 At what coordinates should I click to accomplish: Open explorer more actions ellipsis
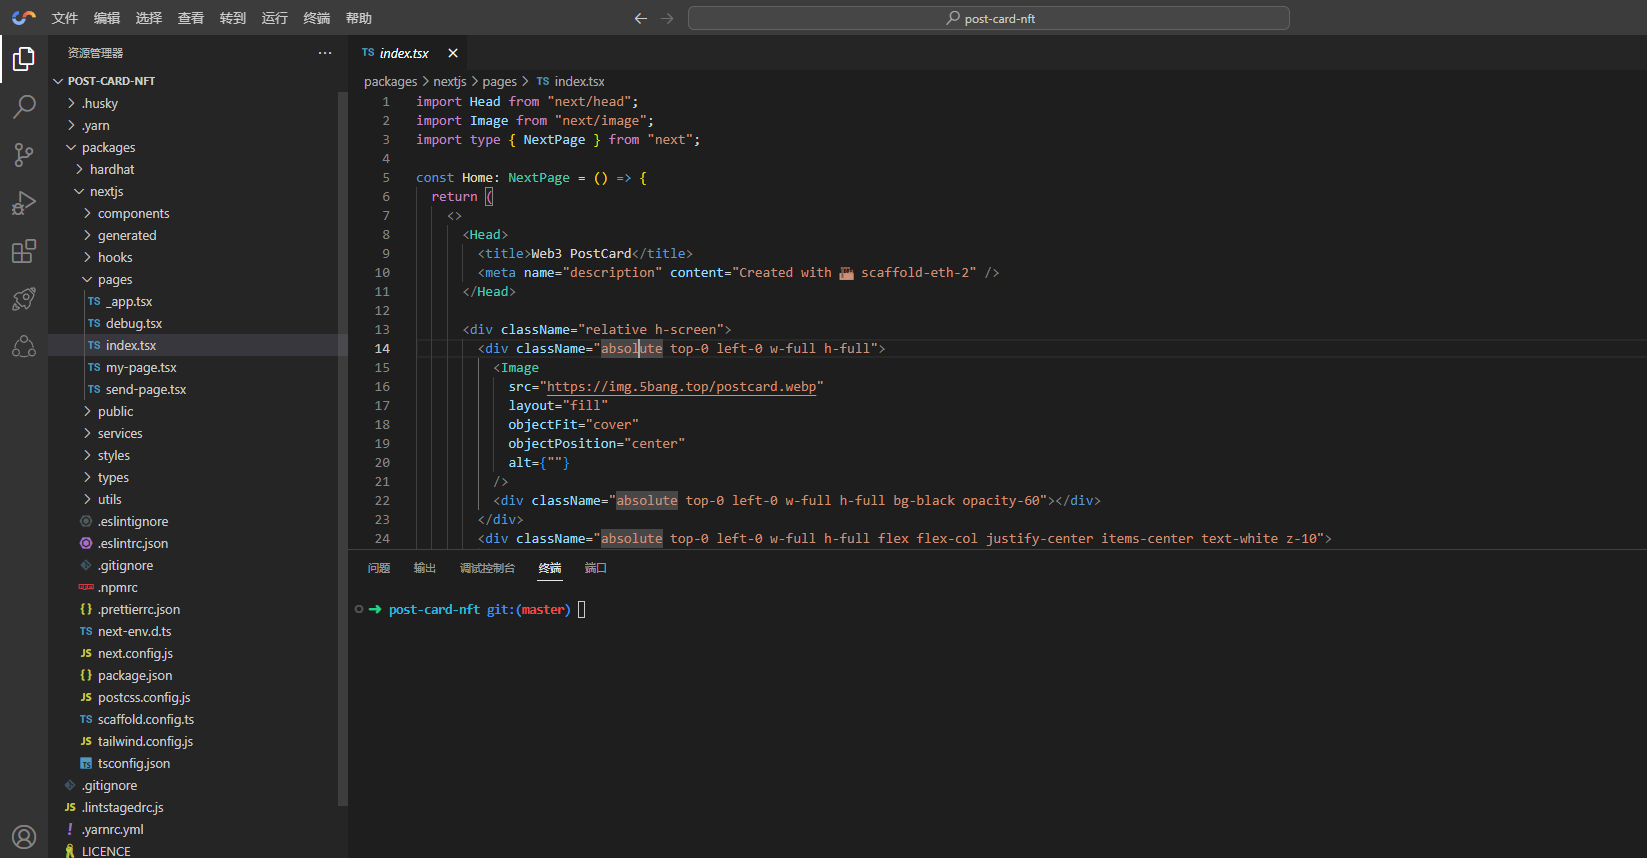coord(325,53)
